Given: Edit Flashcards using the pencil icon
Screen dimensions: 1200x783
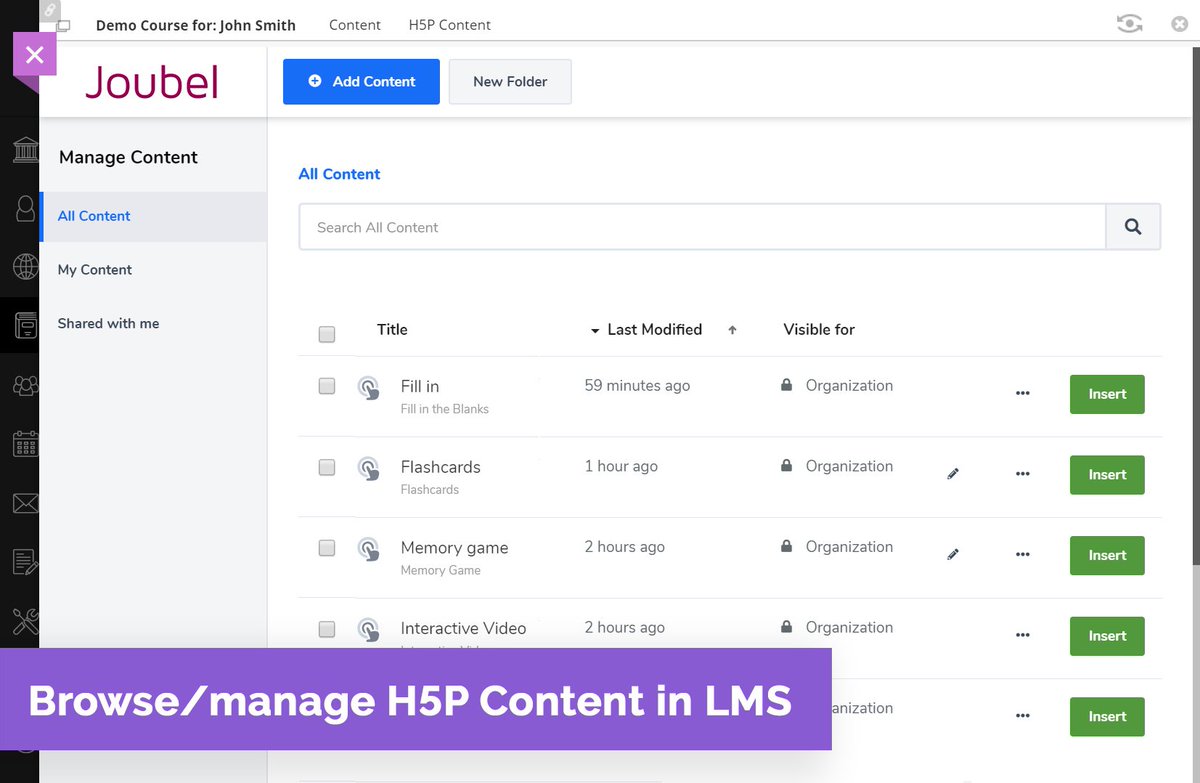Looking at the screenshot, I should pyautogui.click(x=953, y=474).
